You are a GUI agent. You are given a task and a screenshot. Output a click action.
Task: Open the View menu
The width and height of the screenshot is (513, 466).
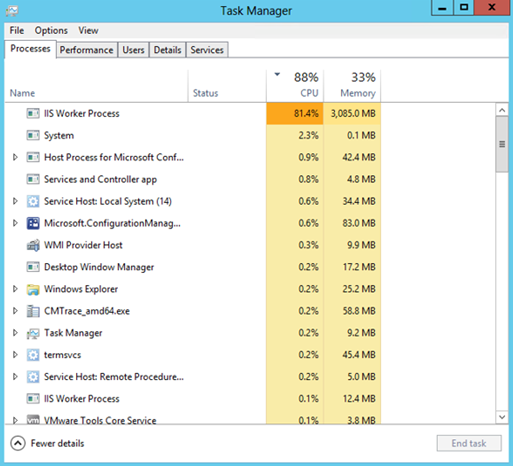pyautogui.click(x=88, y=31)
